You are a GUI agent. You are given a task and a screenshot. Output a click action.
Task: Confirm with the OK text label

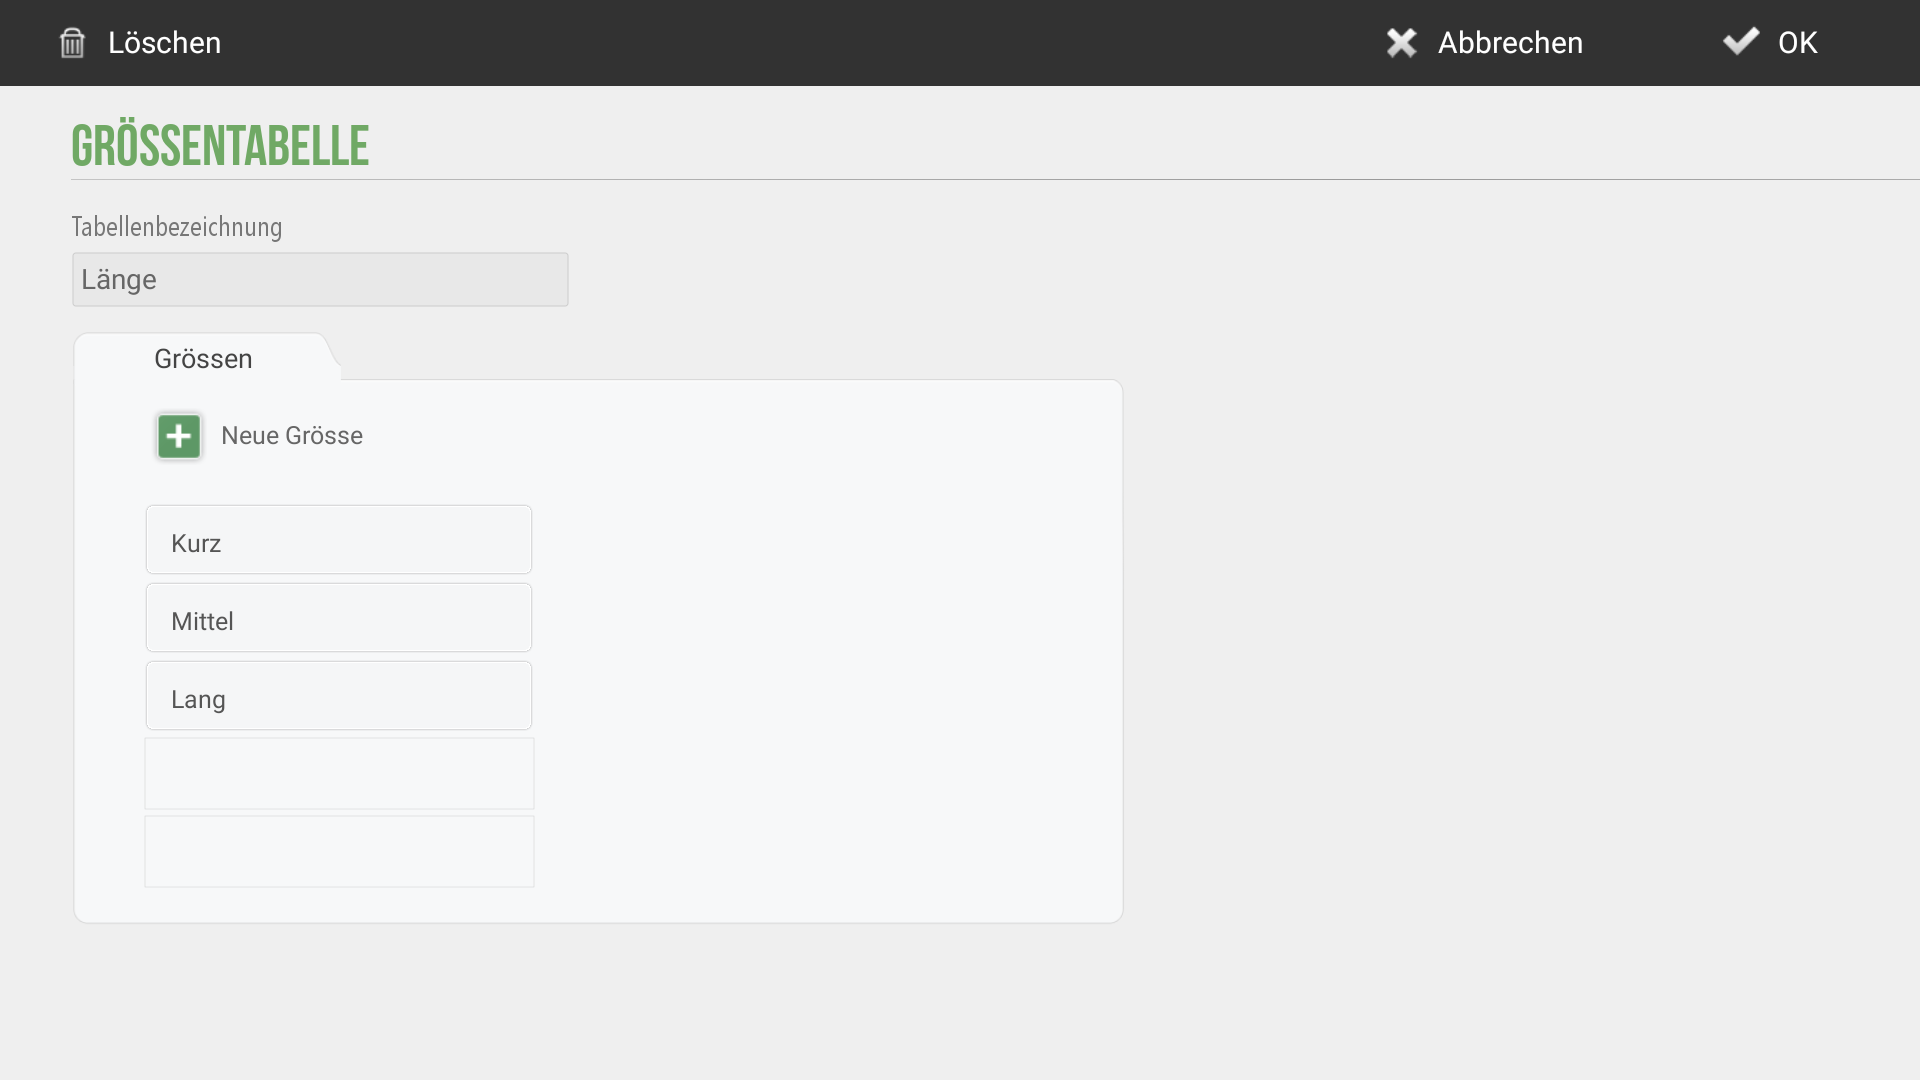click(1797, 43)
